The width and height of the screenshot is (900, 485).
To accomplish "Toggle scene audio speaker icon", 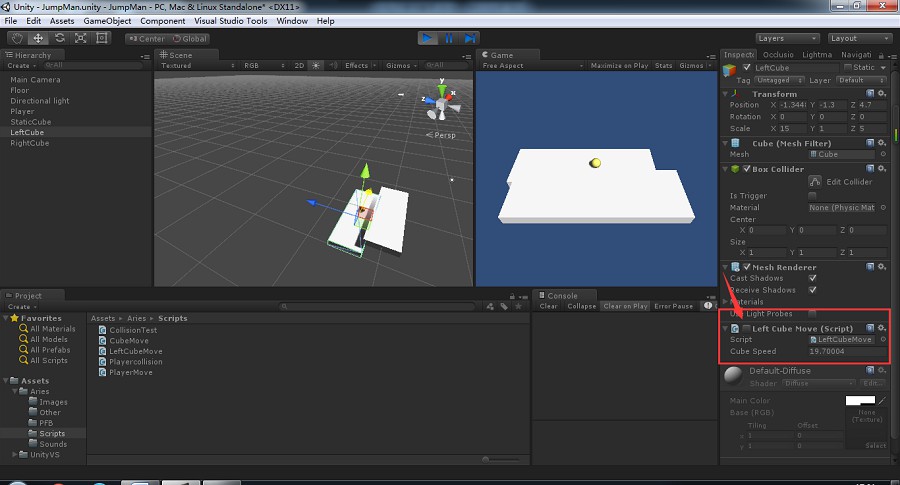I will (333, 65).
